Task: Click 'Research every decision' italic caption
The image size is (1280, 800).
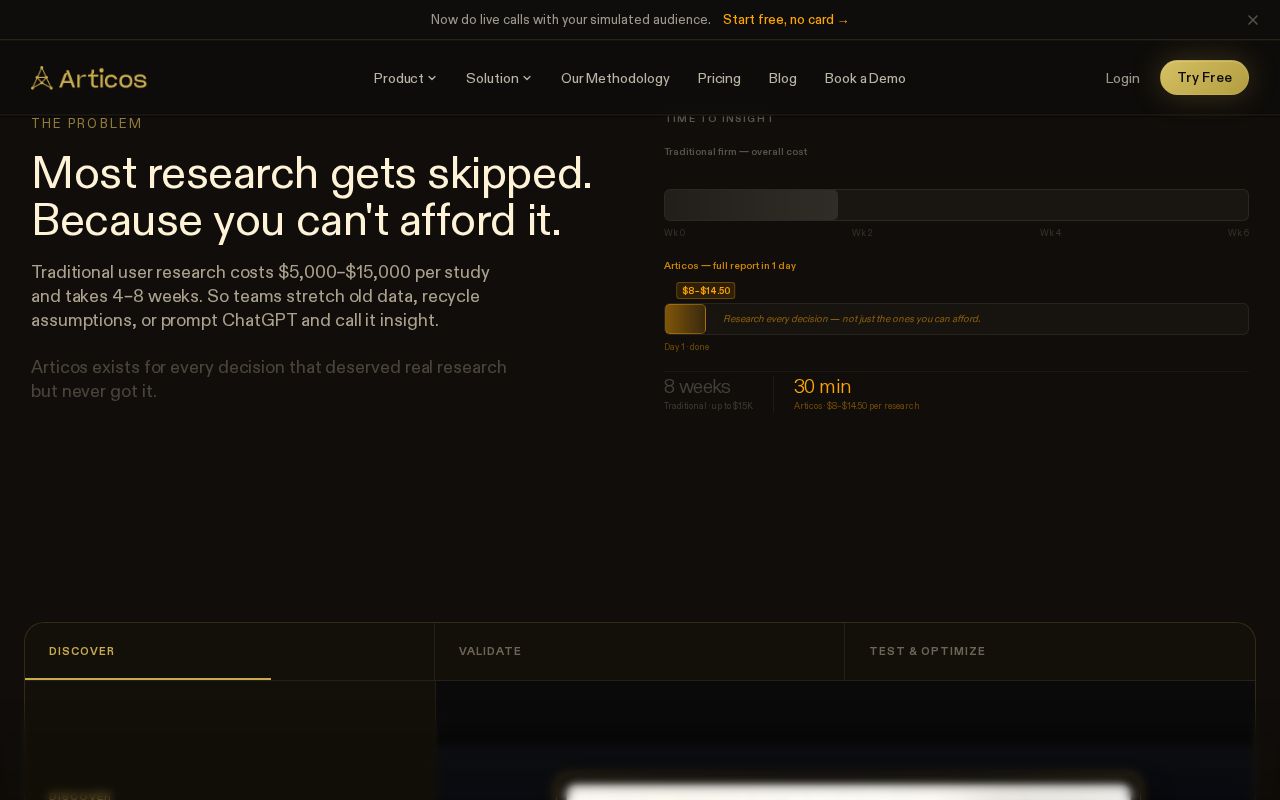Action: [x=851, y=319]
